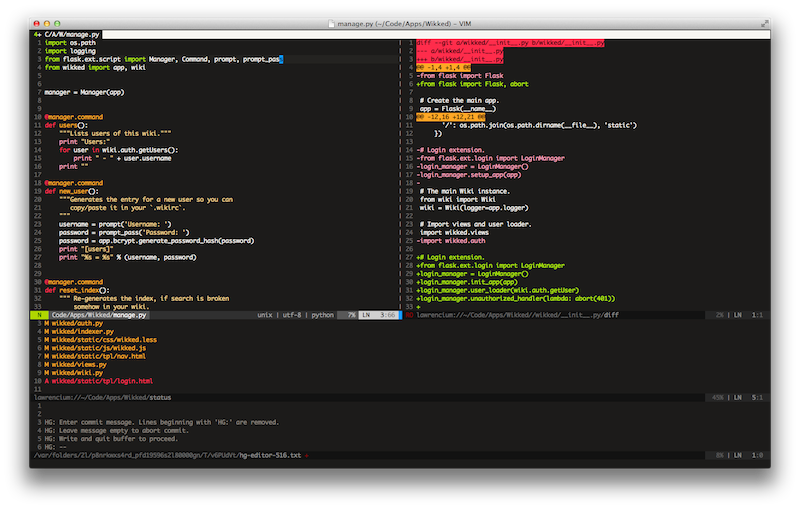Screen dimensions: 800x509
Task: Click the 1:0 position in commit window
Action: point(757,455)
